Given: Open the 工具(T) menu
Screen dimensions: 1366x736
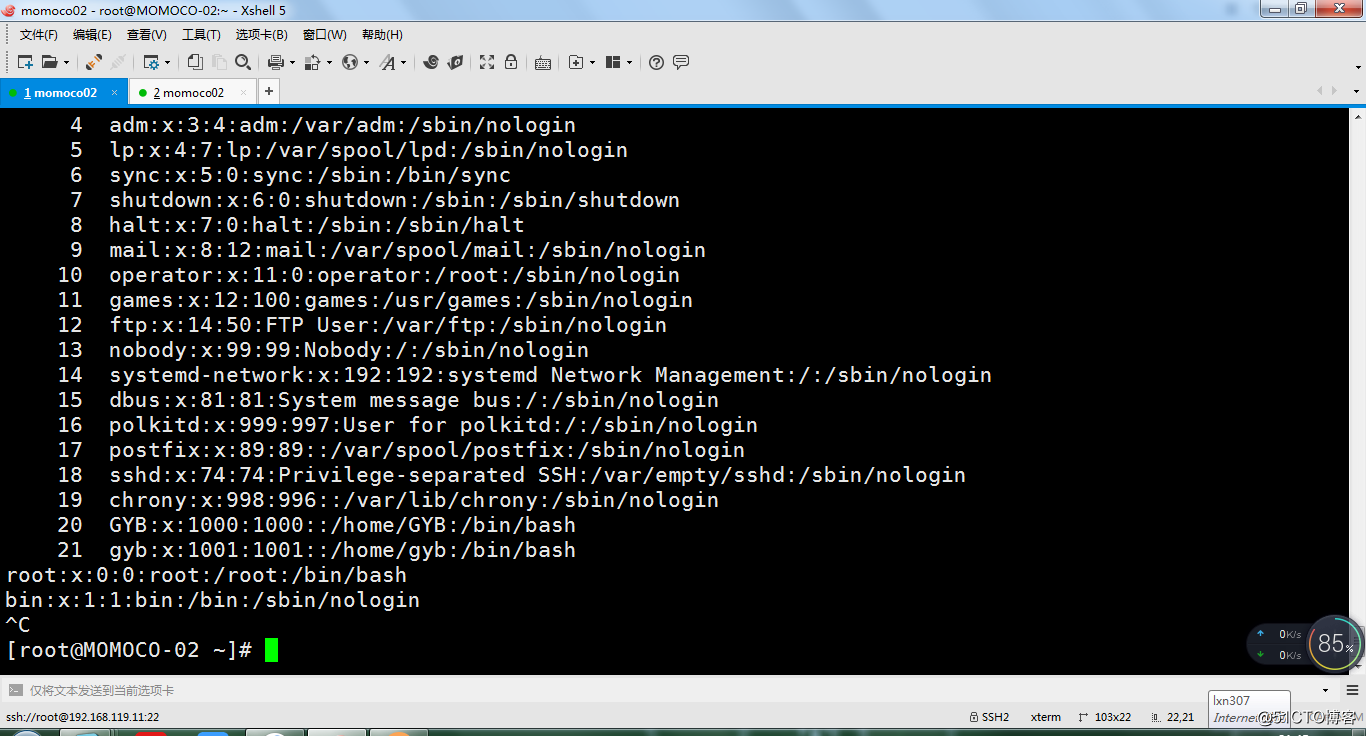Looking at the screenshot, I should coord(201,35).
